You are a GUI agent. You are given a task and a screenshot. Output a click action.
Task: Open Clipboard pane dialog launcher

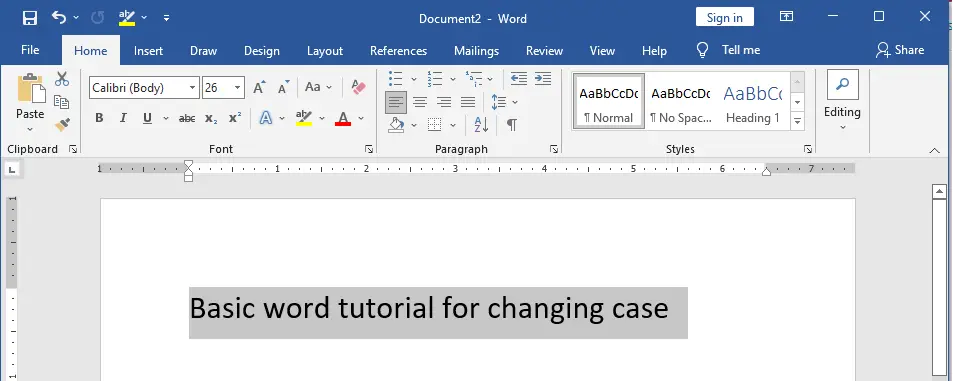pyautogui.click(x=73, y=149)
